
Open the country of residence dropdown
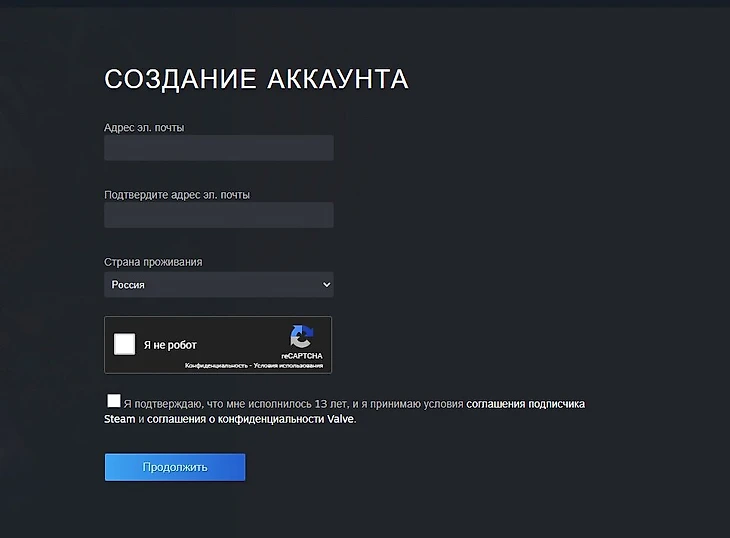219,284
